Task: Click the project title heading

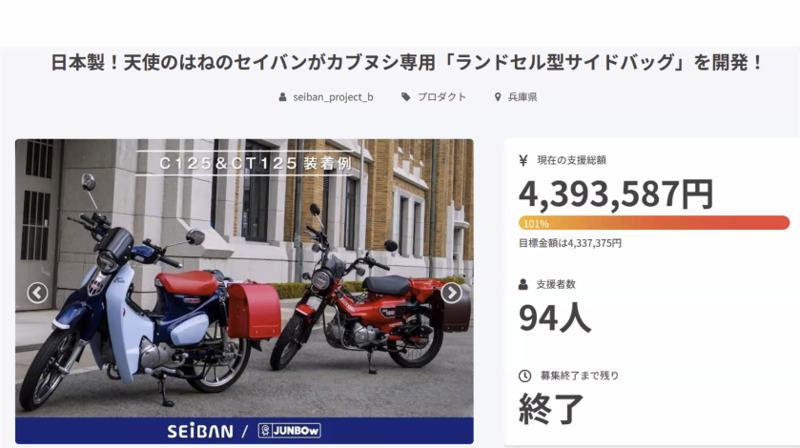Action: 407,63
